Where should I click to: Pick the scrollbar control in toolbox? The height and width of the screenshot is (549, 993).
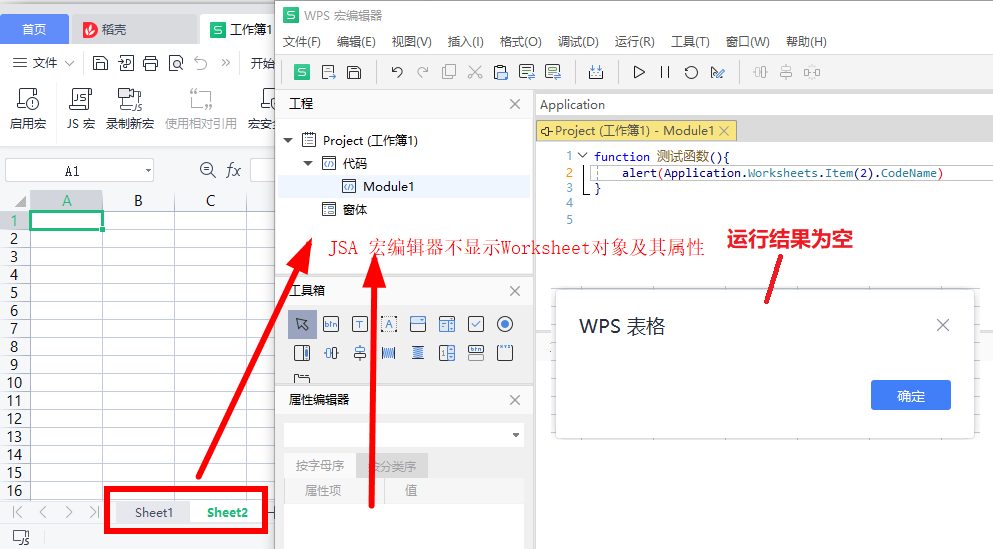(x=302, y=353)
